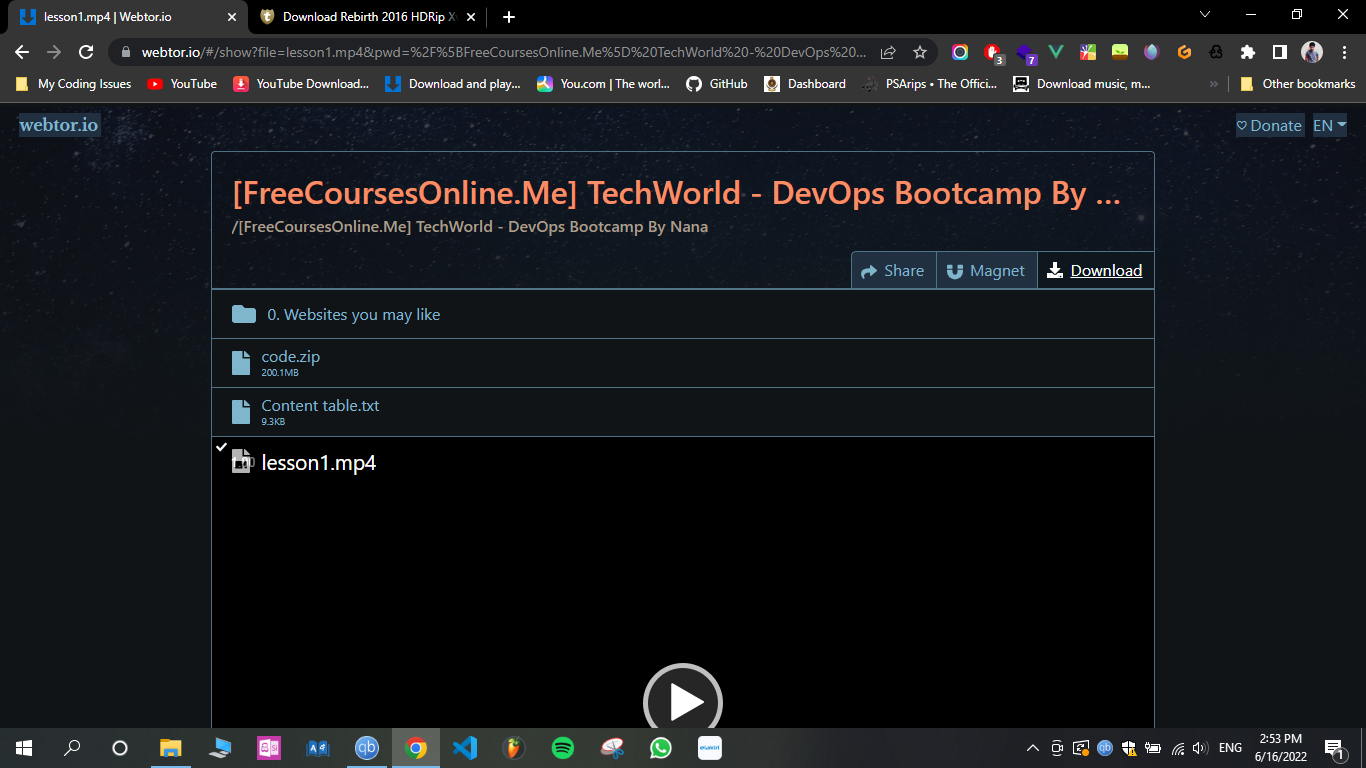Open the YouTube bookmark
The image size is (1366, 768).
click(182, 84)
